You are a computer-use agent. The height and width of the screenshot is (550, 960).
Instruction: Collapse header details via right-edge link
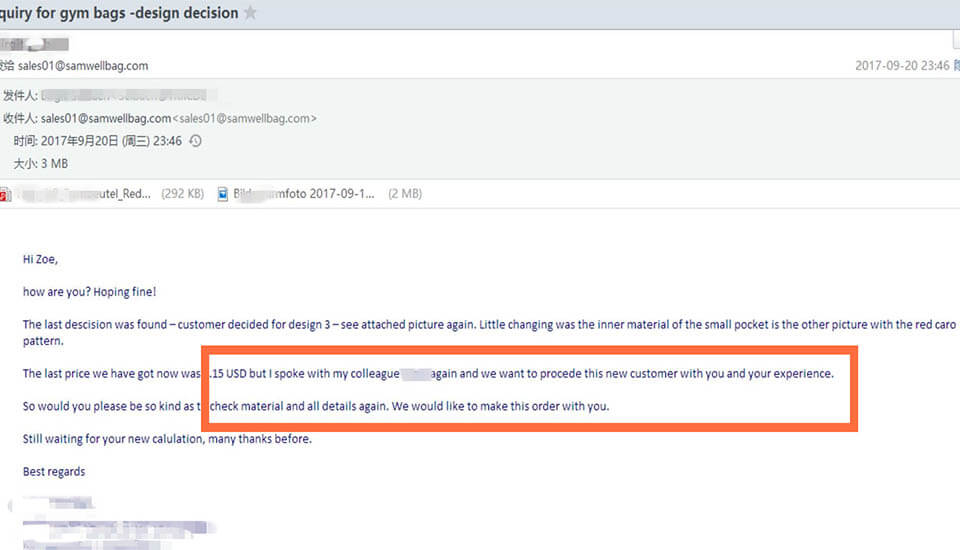click(955, 66)
